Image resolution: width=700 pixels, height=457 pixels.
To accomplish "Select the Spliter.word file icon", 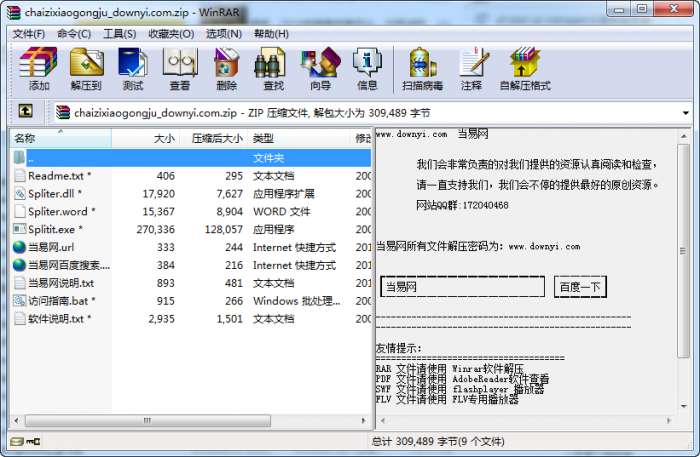I will [20, 211].
